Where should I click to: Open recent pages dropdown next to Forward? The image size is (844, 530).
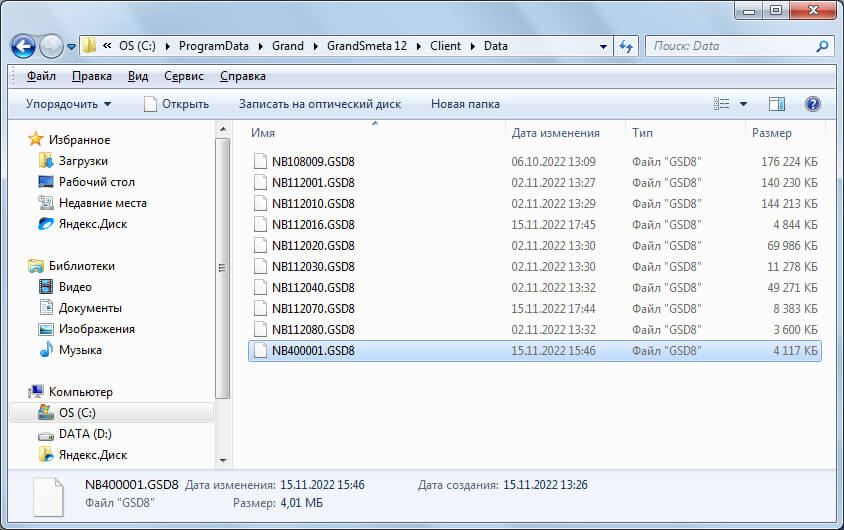(x=71, y=47)
